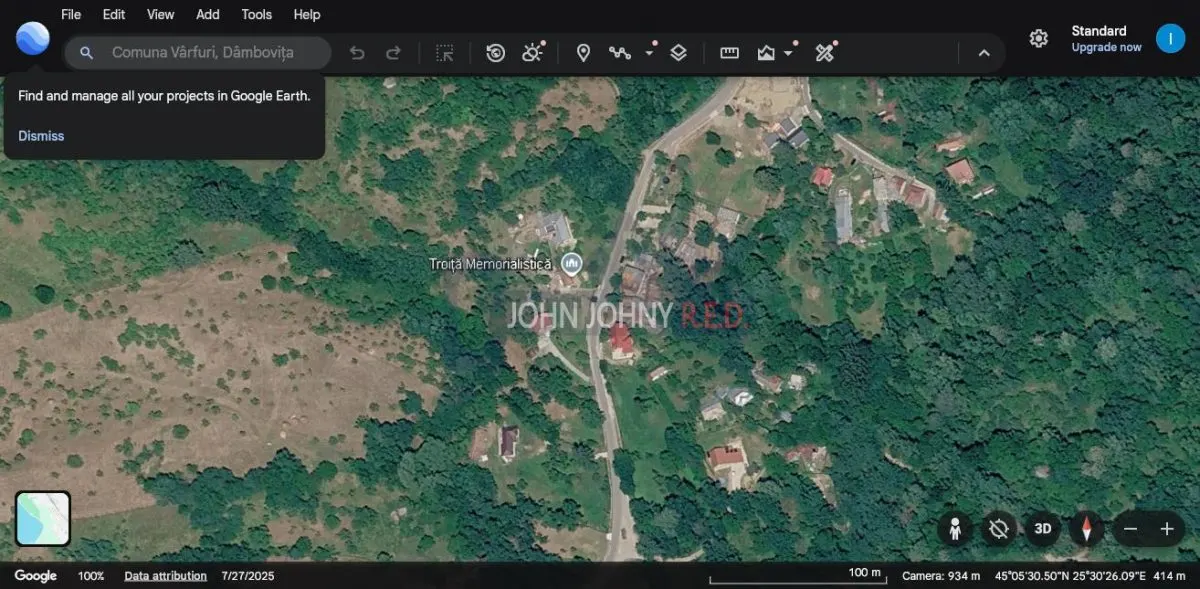Toggle the 3D view button
The height and width of the screenshot is (589, 1200).
(1042, 529)
